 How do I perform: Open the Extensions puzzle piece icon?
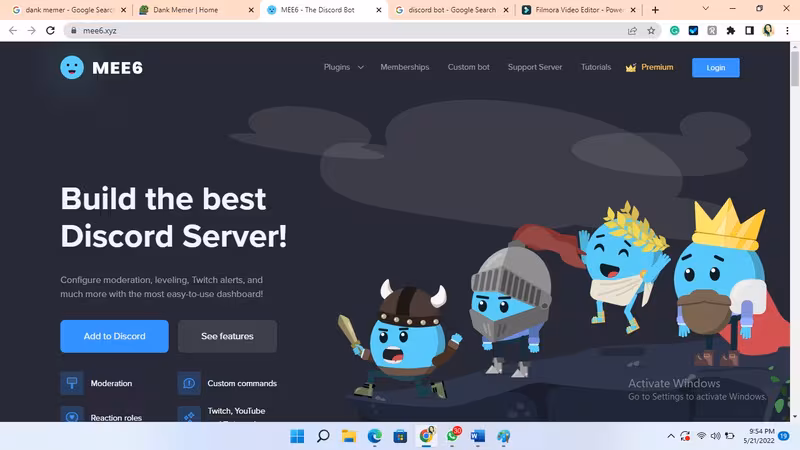tap(731, 31)
